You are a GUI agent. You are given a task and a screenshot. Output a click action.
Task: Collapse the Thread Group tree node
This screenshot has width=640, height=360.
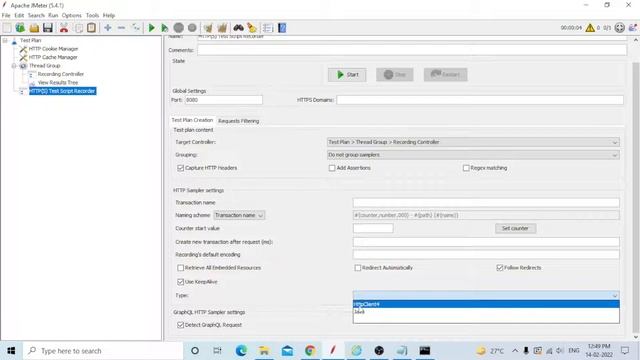[x=14, y=66]
